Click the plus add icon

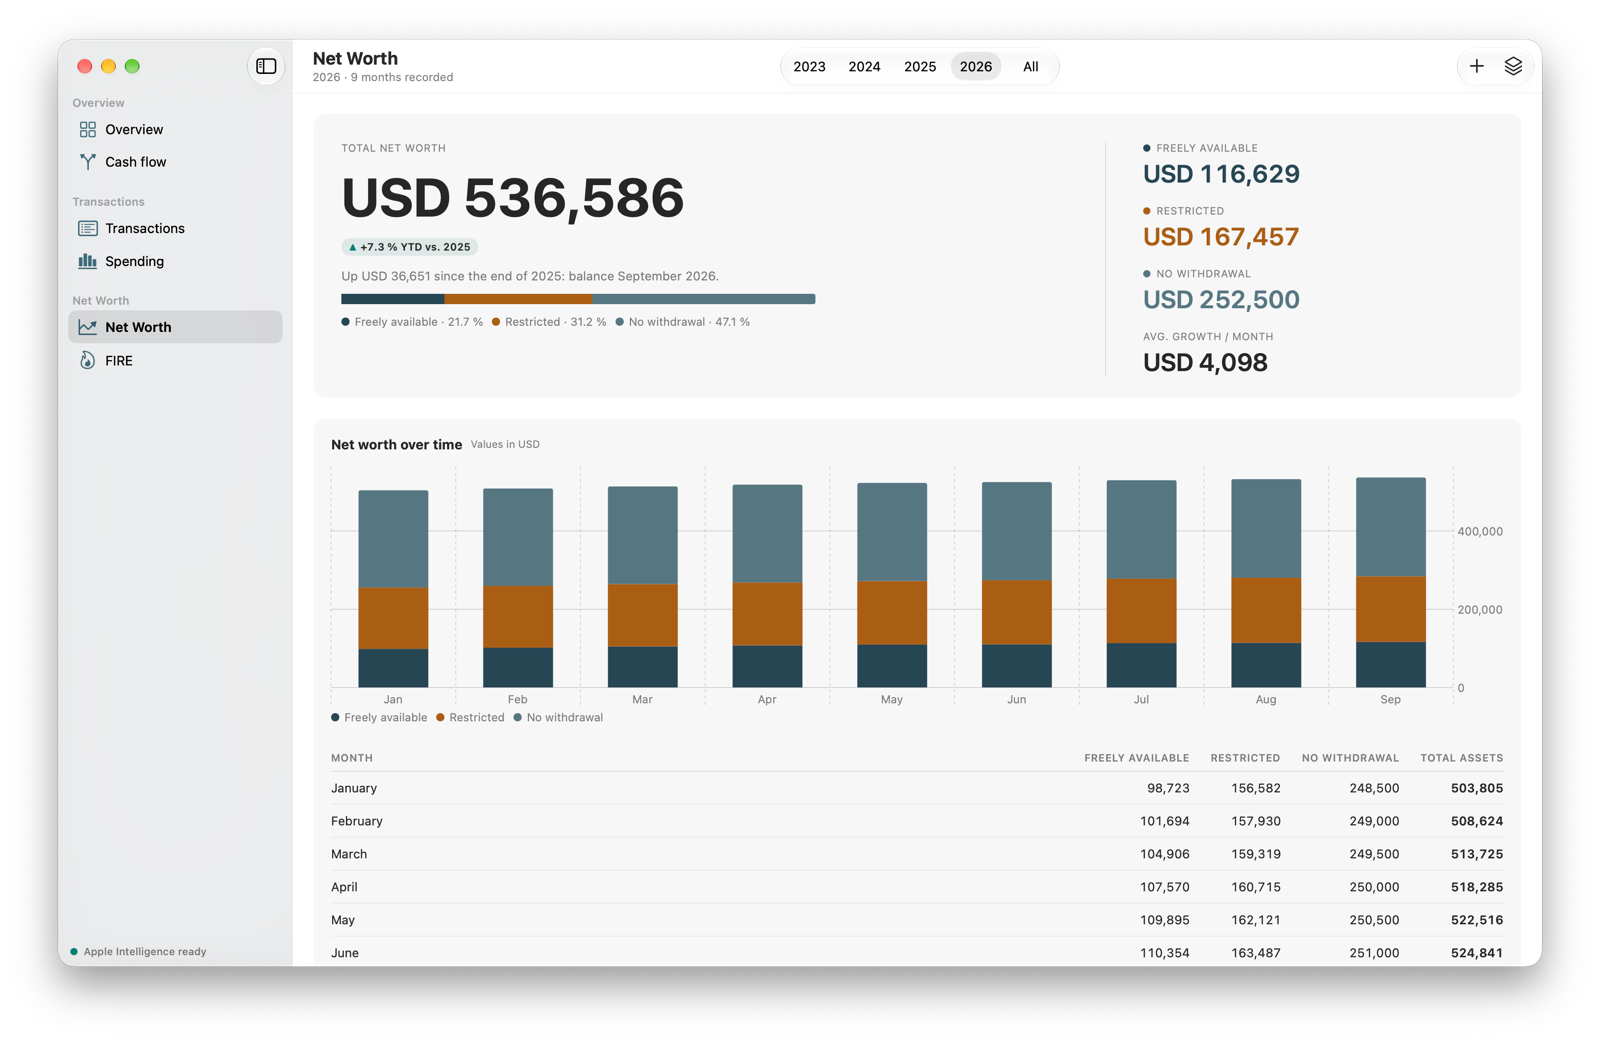(1477, 66)
